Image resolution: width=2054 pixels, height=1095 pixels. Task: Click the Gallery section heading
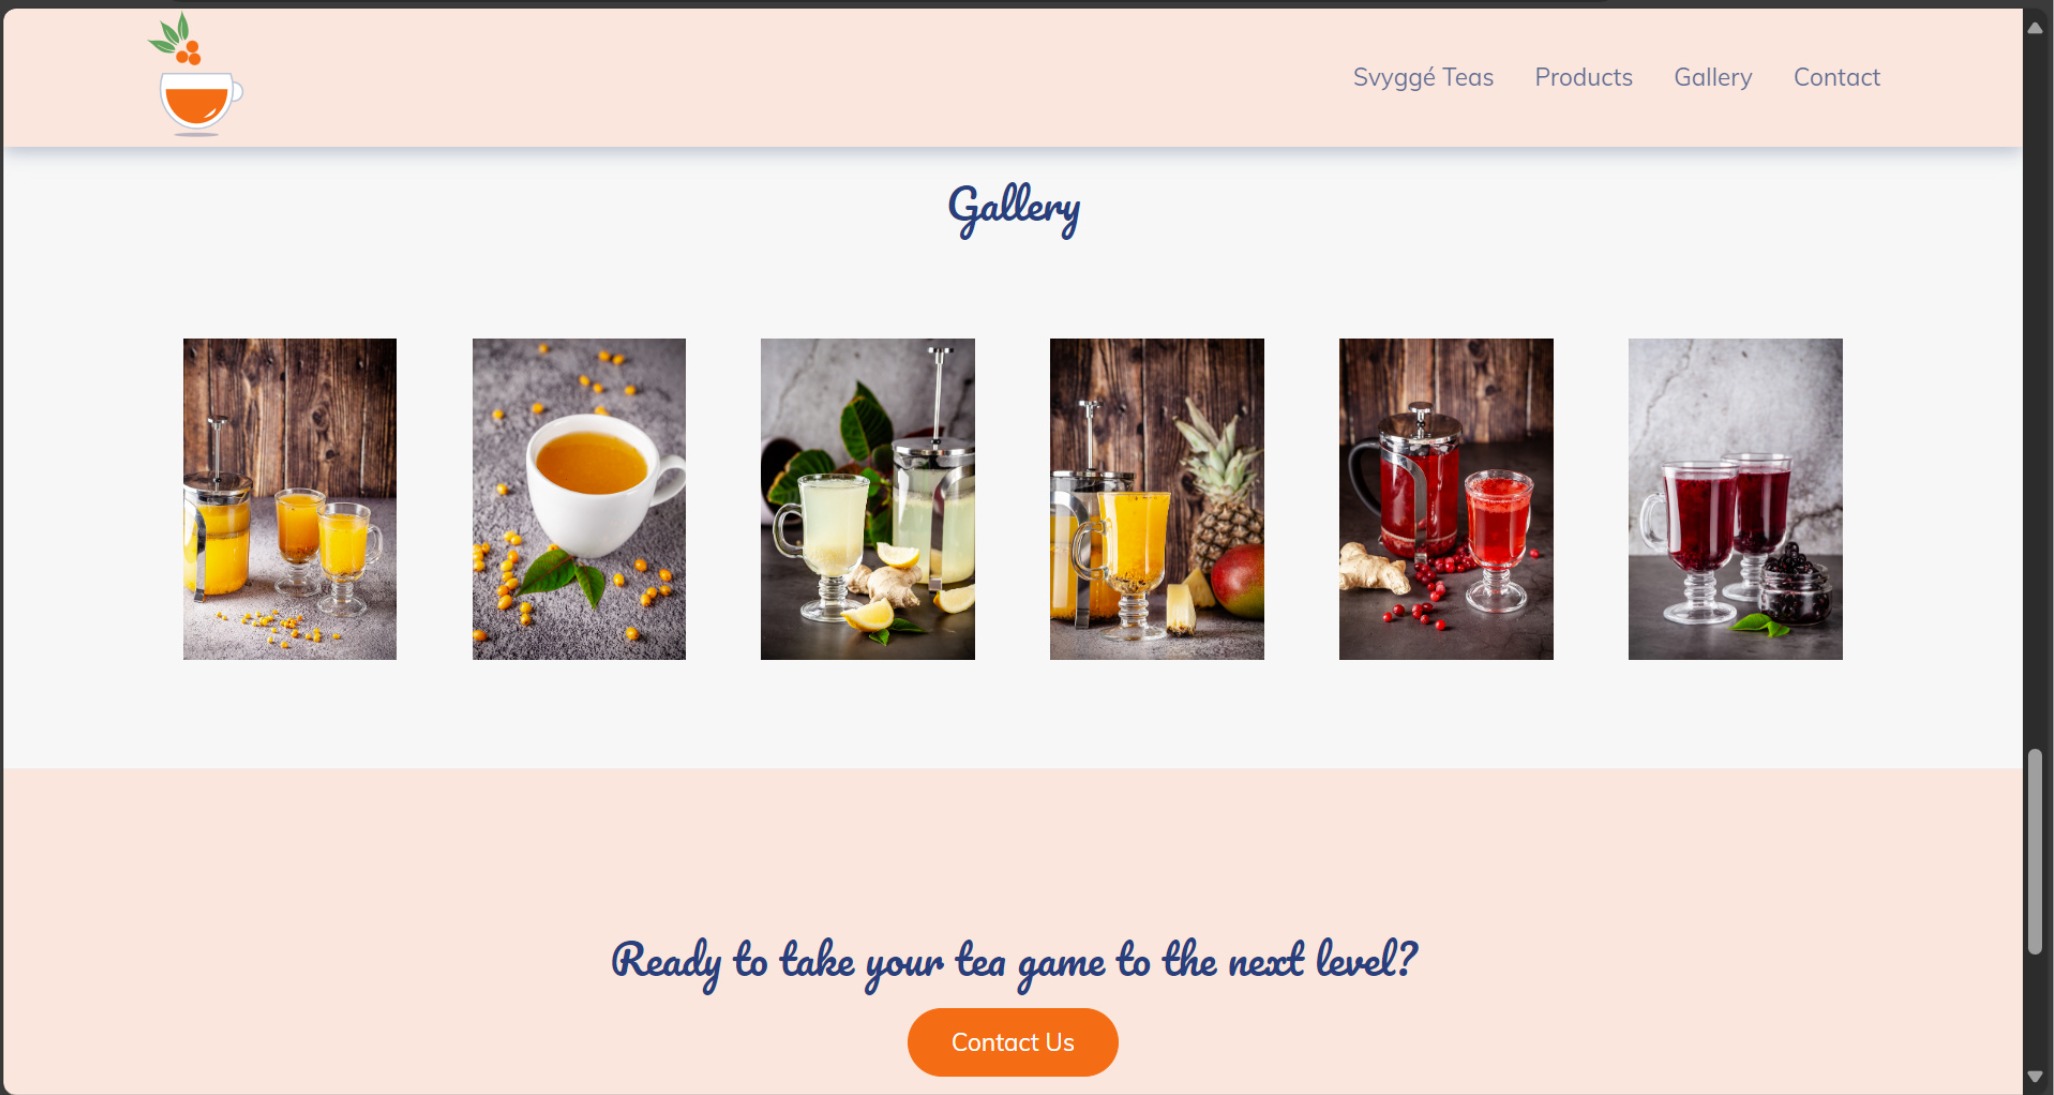1013,209
